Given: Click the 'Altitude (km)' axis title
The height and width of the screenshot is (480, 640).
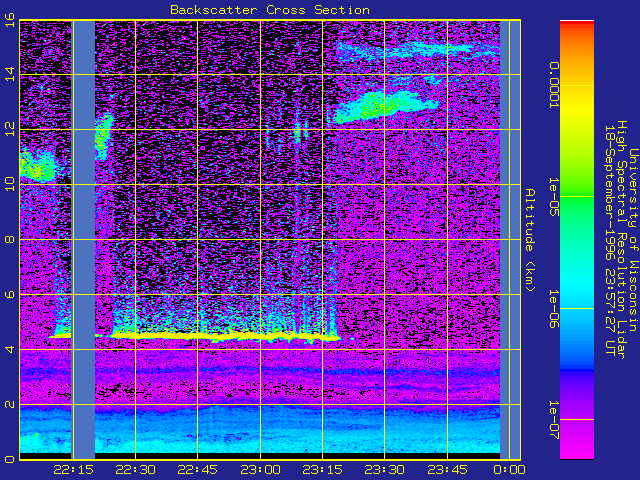Looking at the screenshot, I should click(x=530, y=240).
